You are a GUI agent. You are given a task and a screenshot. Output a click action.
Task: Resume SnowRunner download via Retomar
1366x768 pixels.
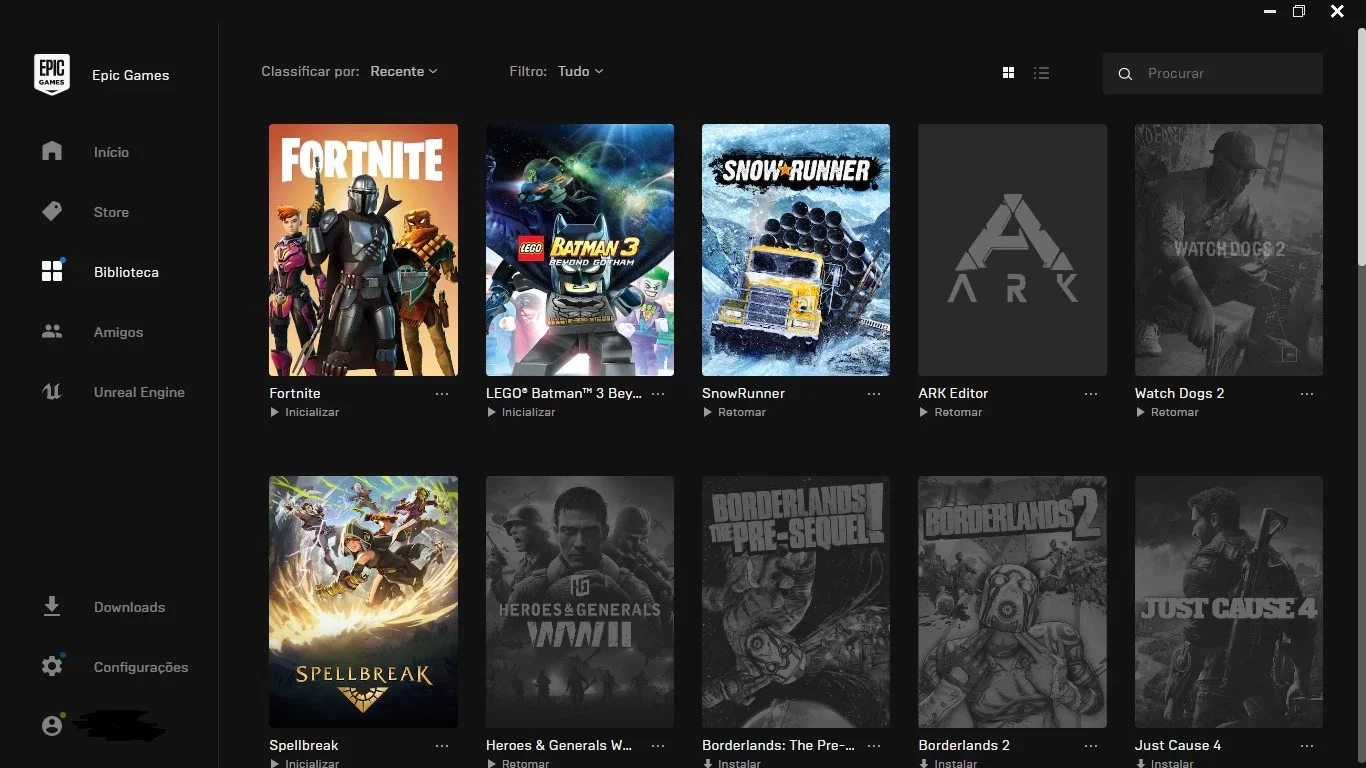coord(734,412)
